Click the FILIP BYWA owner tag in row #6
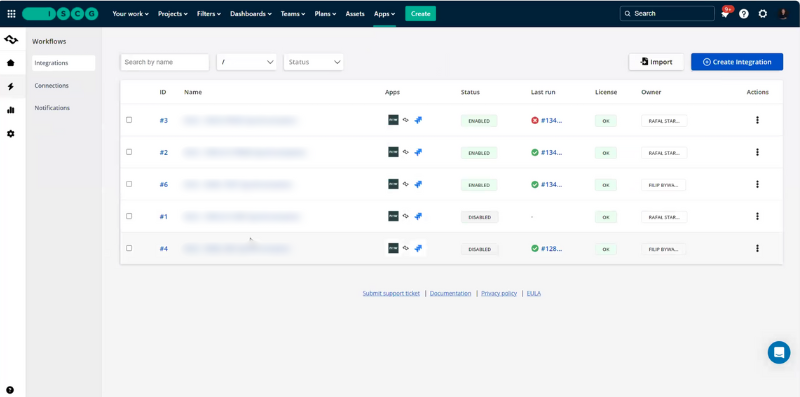The width and height of the screenshot is (800, 397). pos(663,185)
